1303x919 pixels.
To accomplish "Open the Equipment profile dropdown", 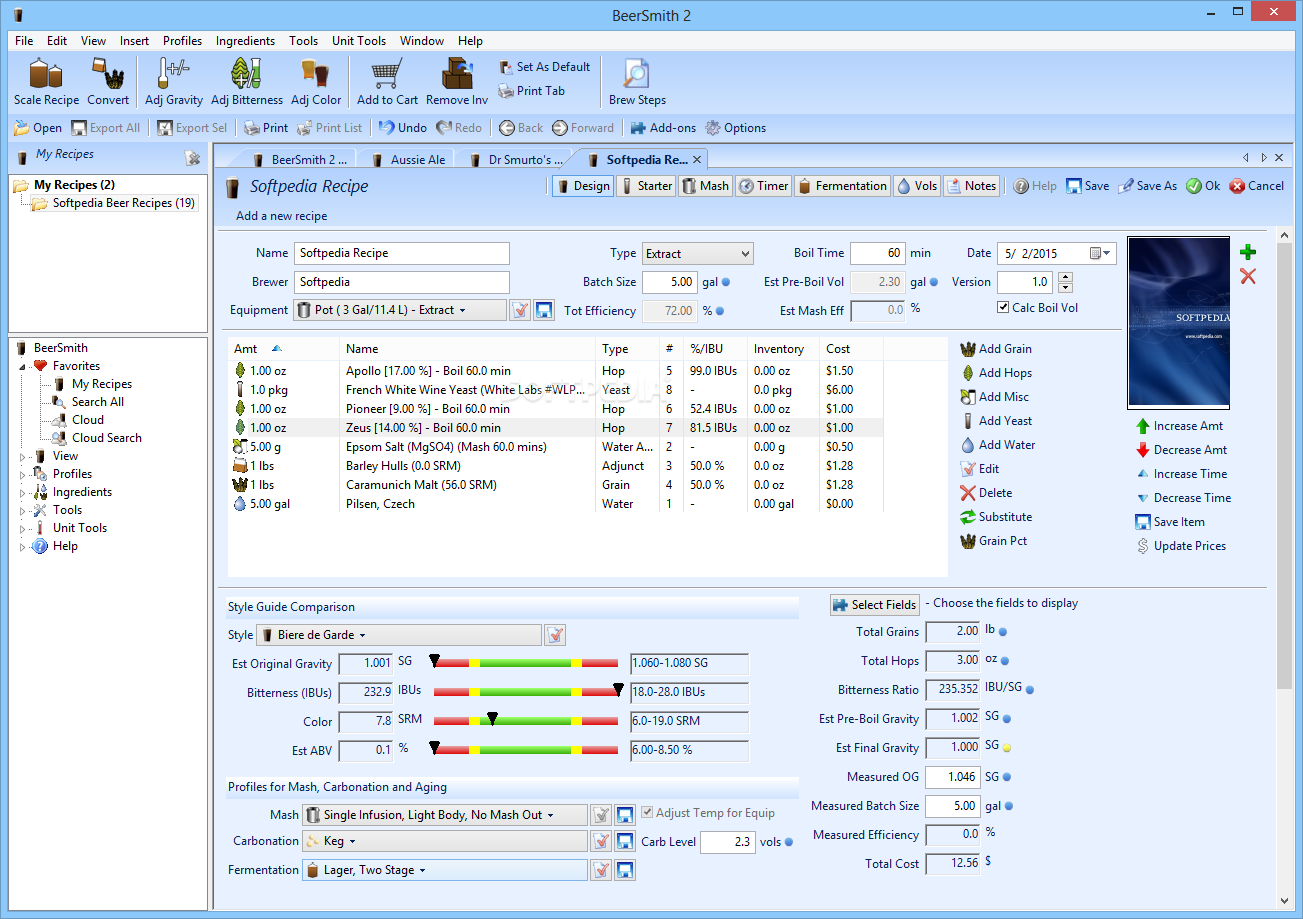I will coord(400,310).
